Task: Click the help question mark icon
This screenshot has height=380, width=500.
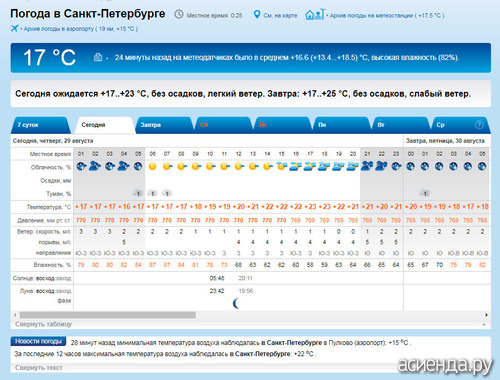Action: point(479,125)
